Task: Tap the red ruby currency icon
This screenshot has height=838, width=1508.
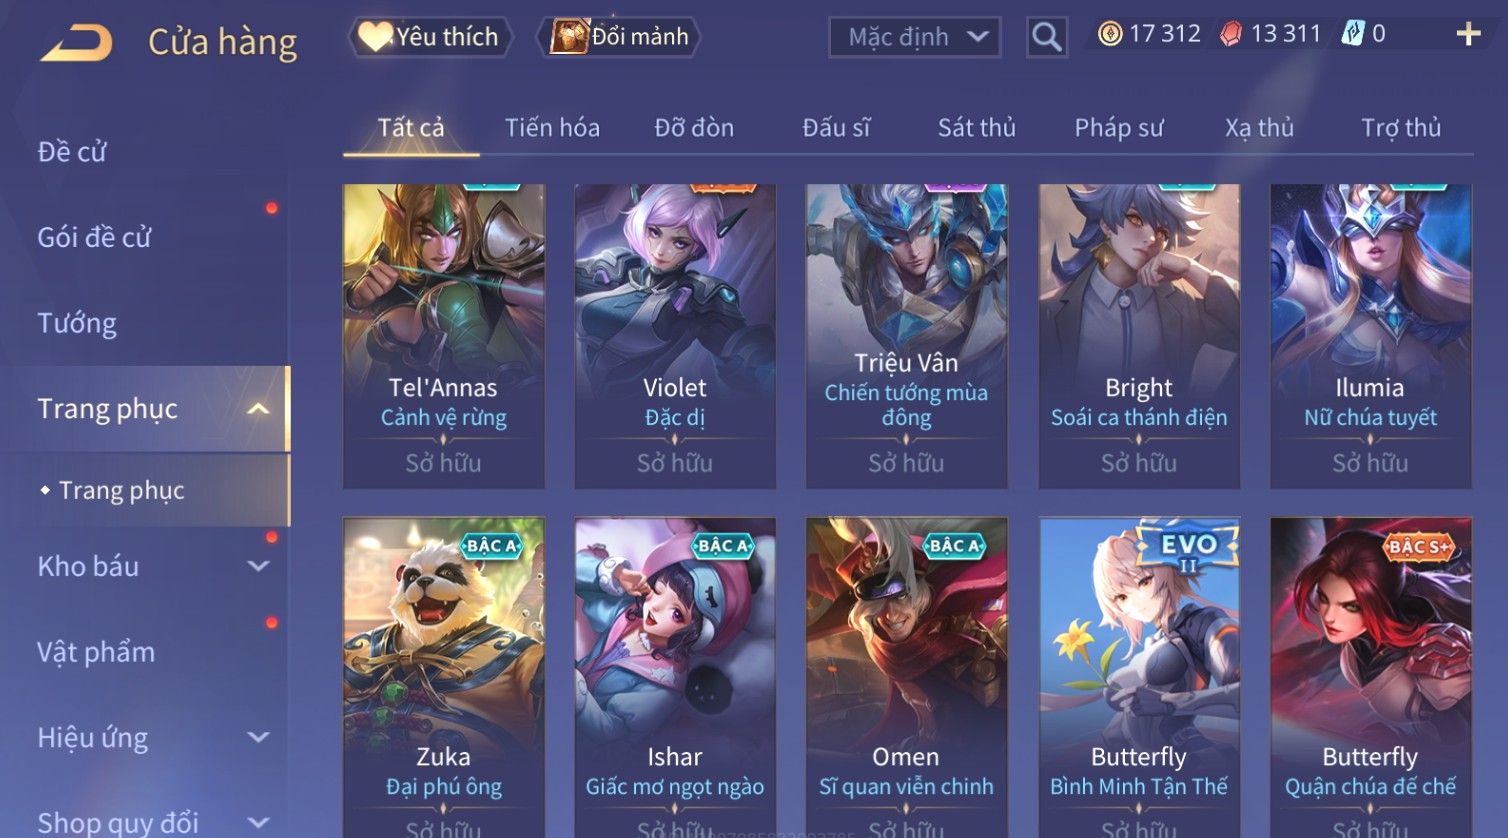Action: point(1231,34)
